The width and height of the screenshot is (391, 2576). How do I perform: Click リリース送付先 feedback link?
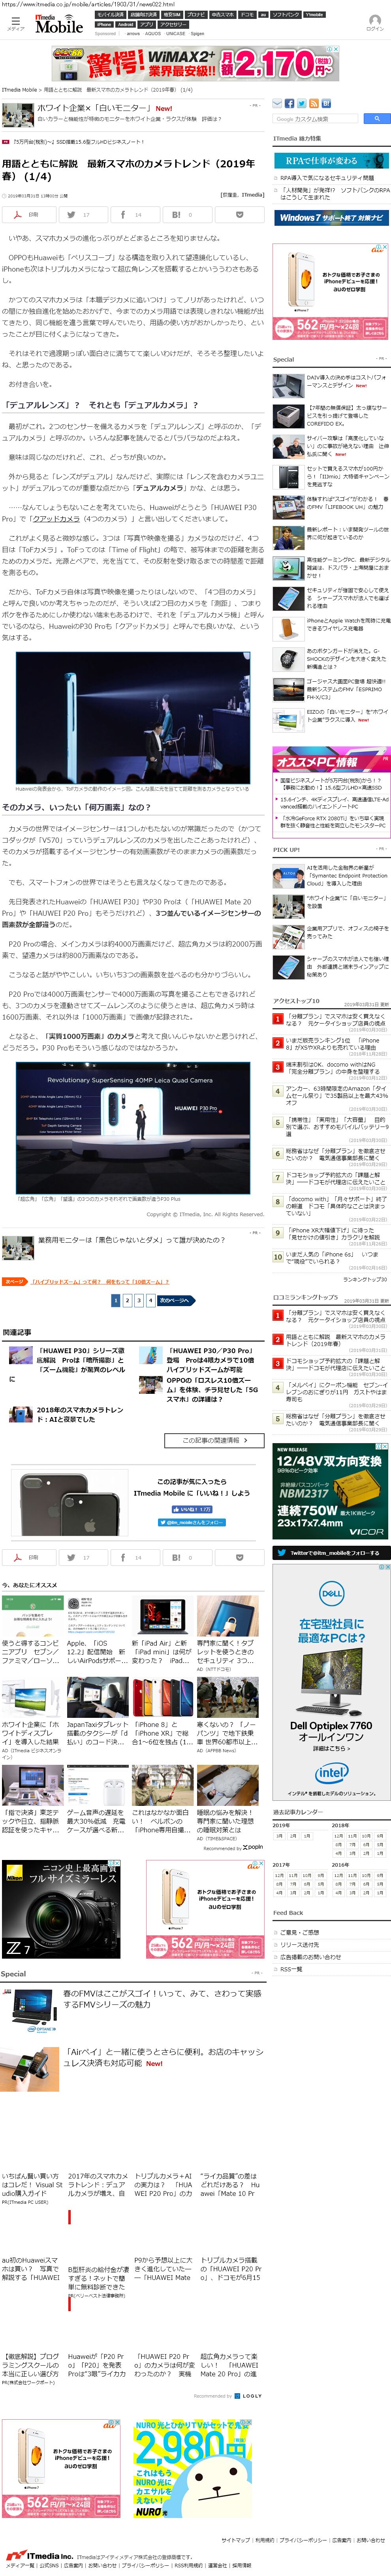point(300,1945)
